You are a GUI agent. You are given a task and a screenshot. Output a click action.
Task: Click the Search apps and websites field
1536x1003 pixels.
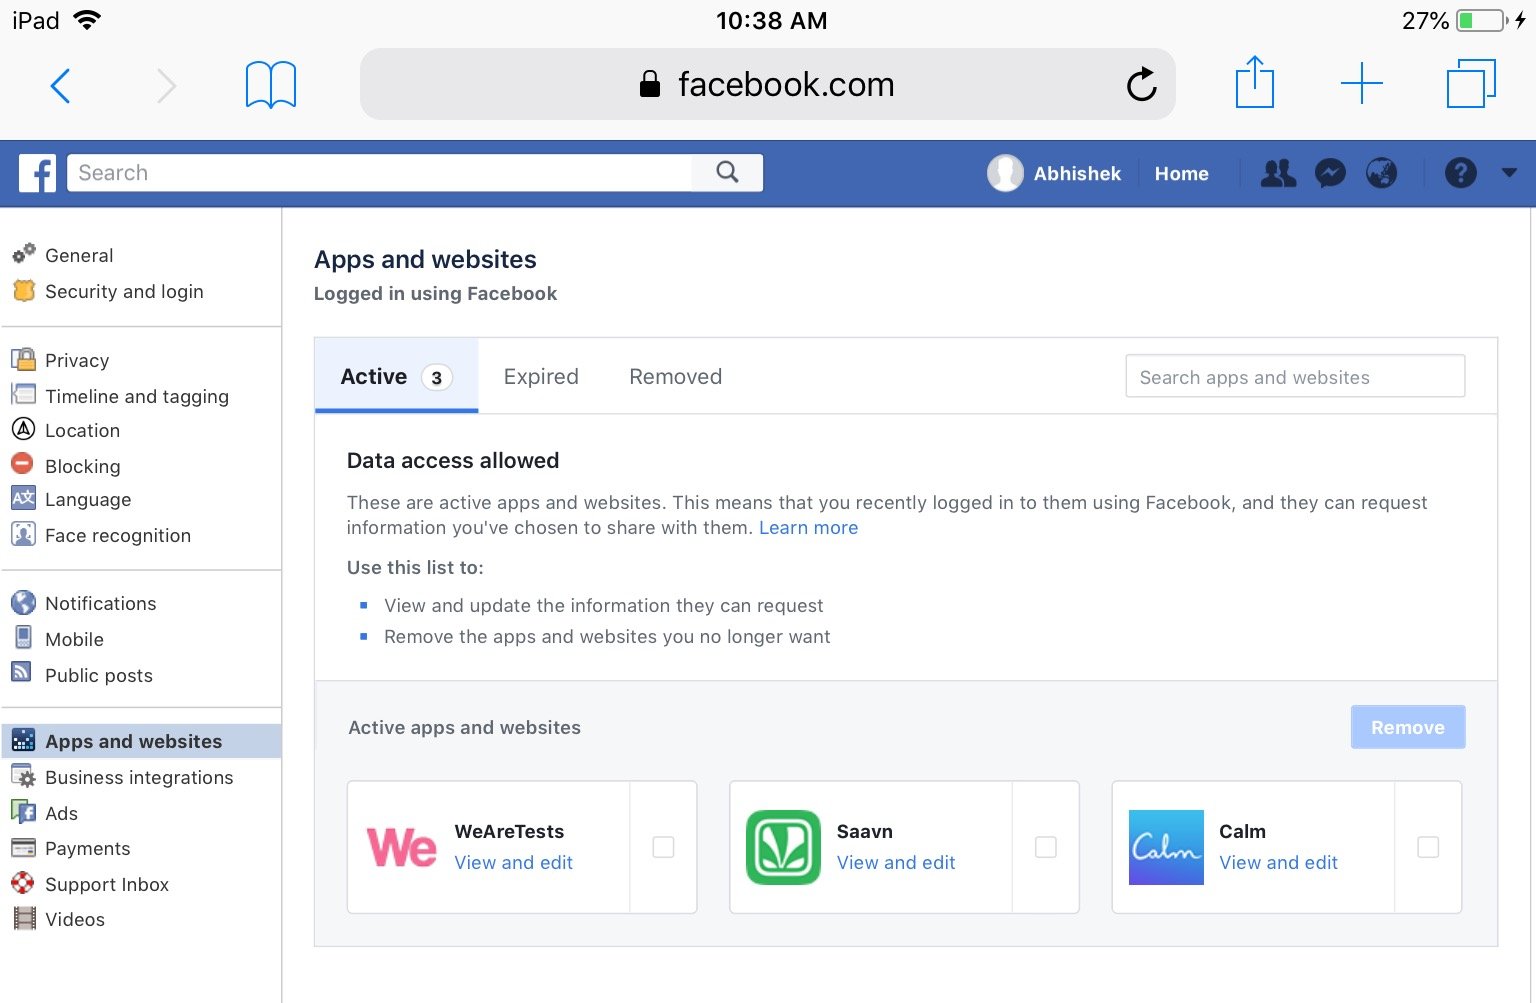[x=1294, y=376]
